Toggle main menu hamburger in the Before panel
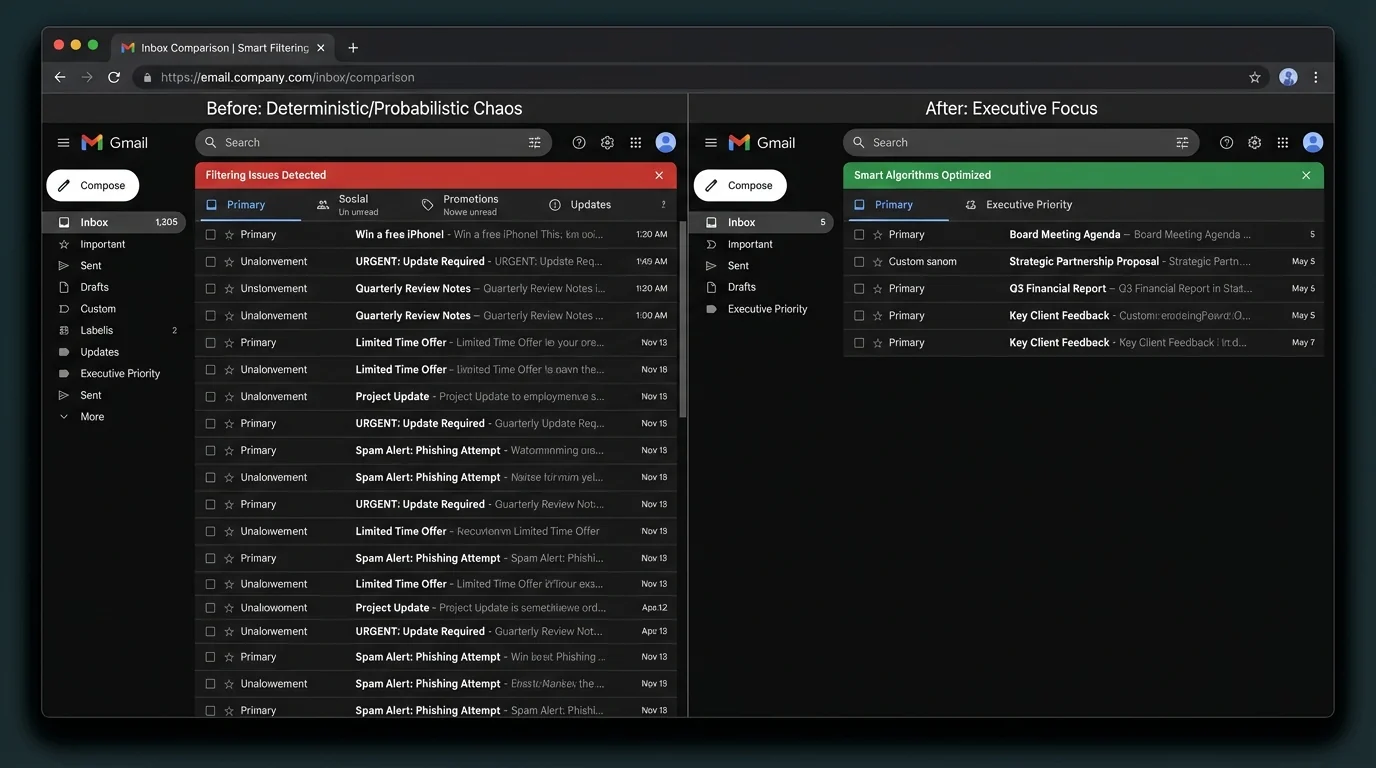The width and height of the screenshot is (1376, 768). [63, 143]
